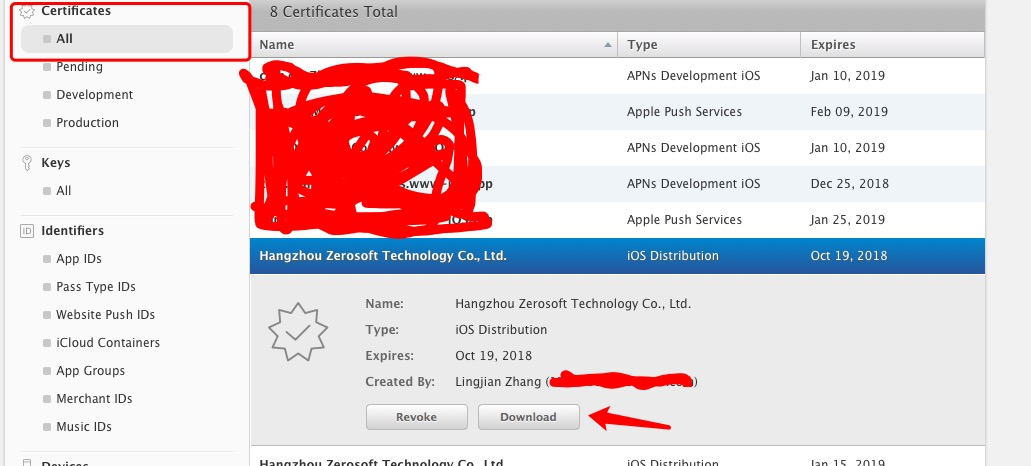This screenshot has height=466, width=1031.
Task: Open Music IDs section
Action: click(84, 427)
